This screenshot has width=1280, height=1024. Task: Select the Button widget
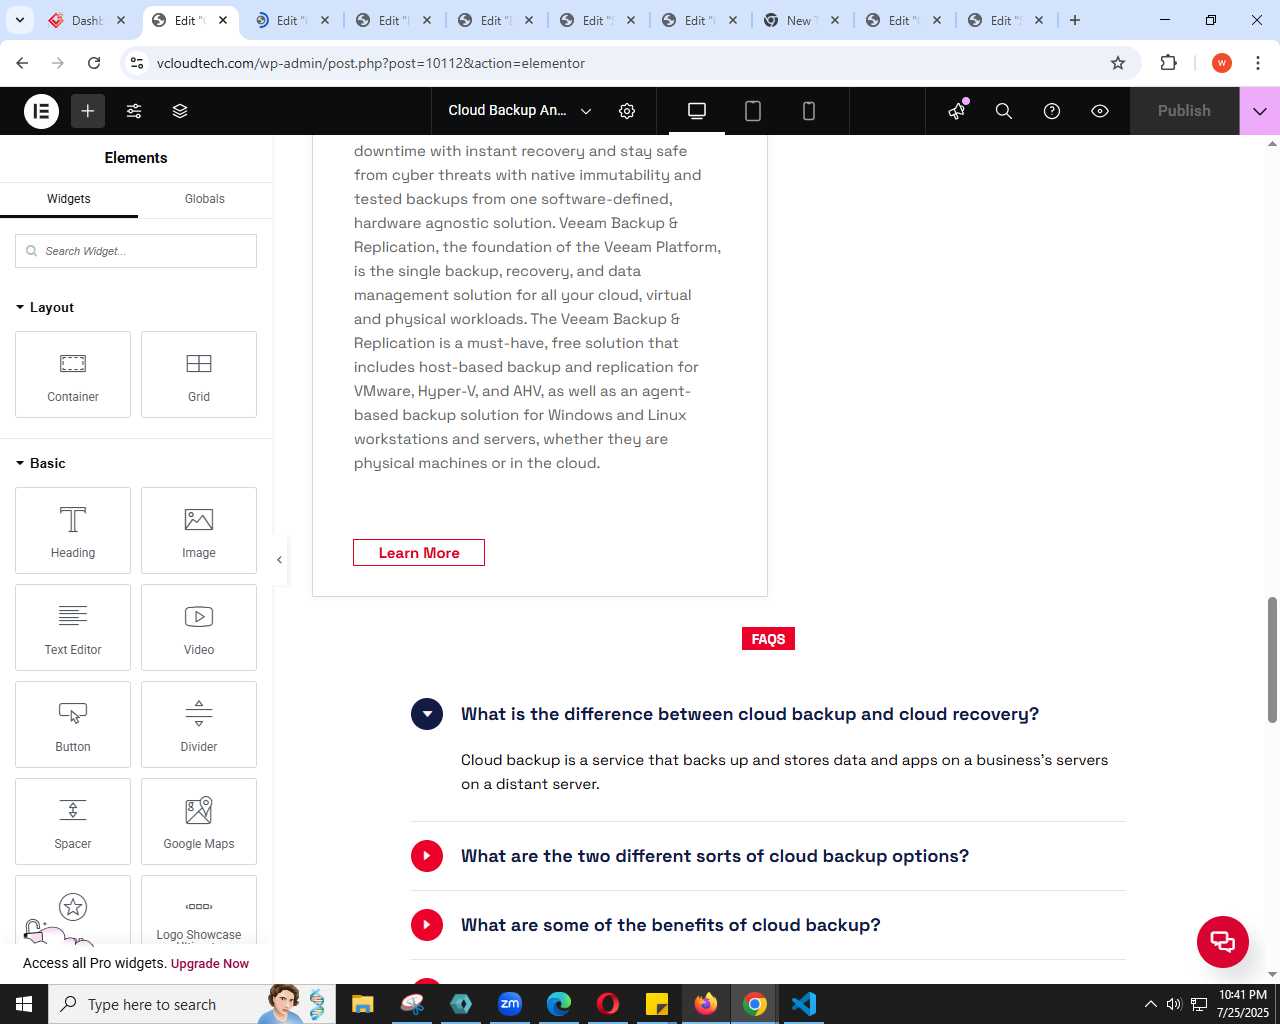tap(73, 724)
